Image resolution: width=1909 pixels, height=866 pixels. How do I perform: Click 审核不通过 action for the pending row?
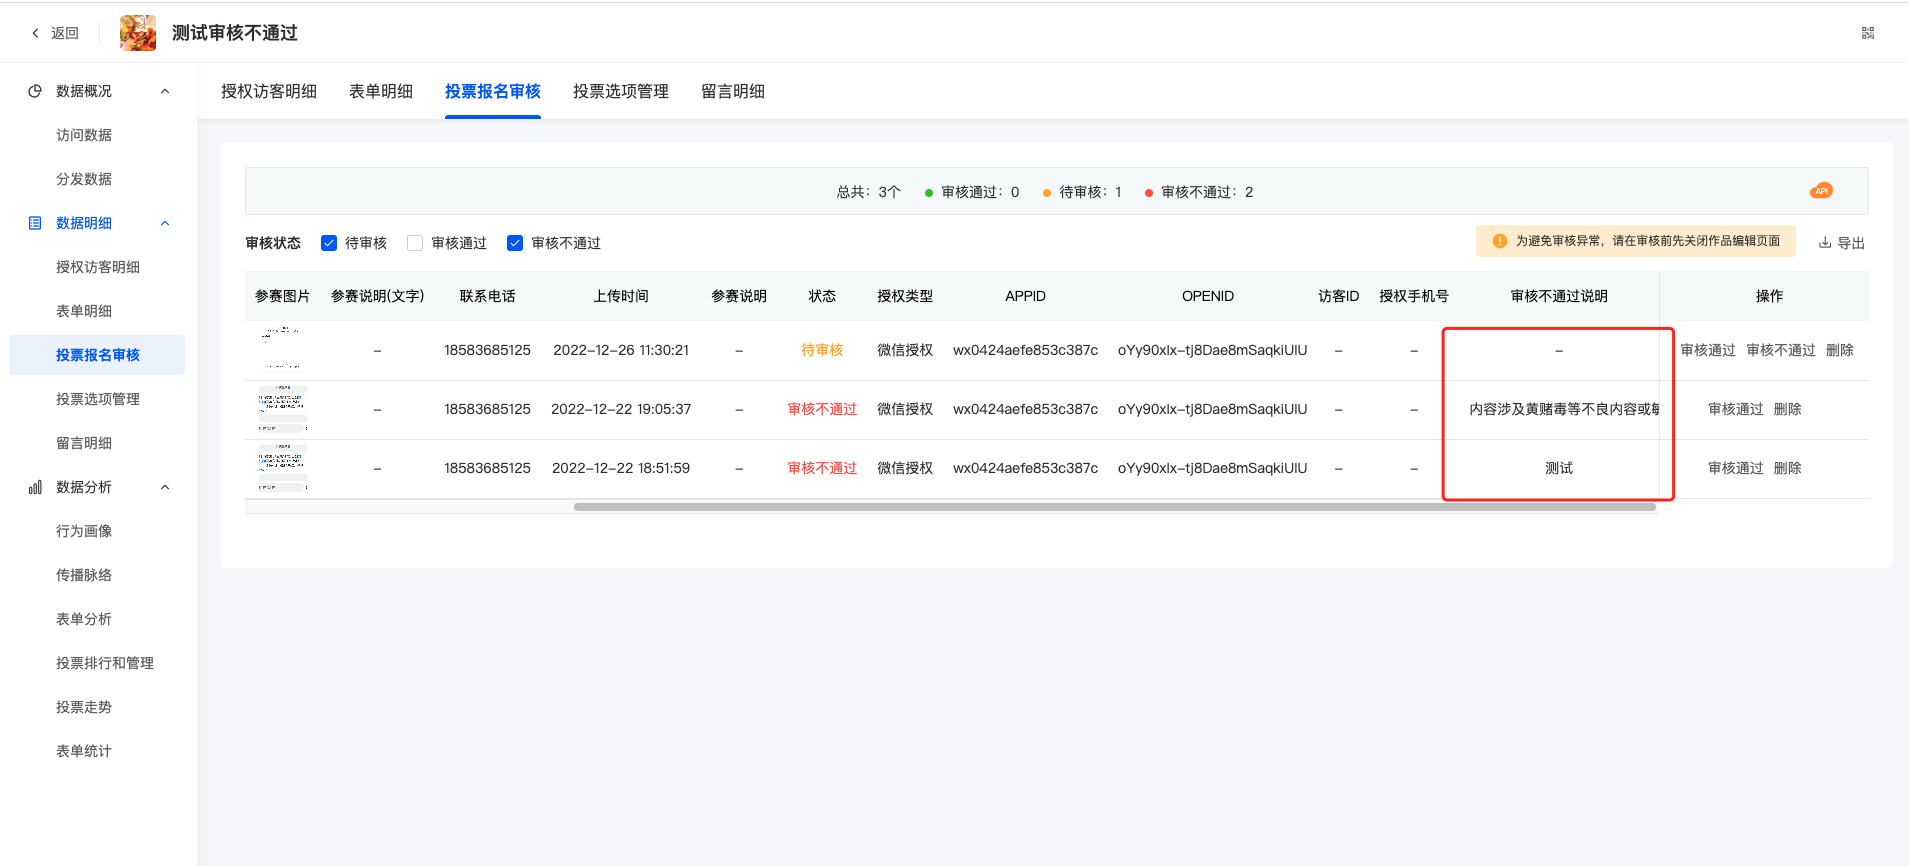click(1780, 350)
